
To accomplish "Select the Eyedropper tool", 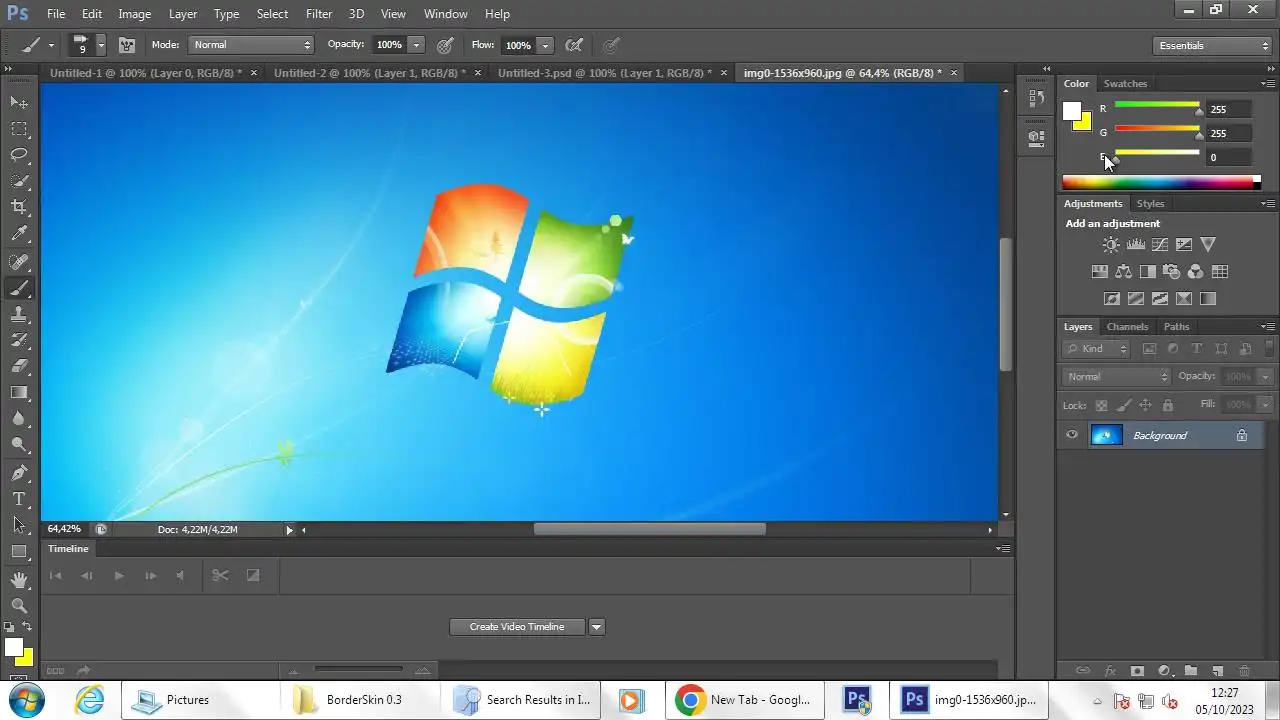I will (x=19, y=233).
